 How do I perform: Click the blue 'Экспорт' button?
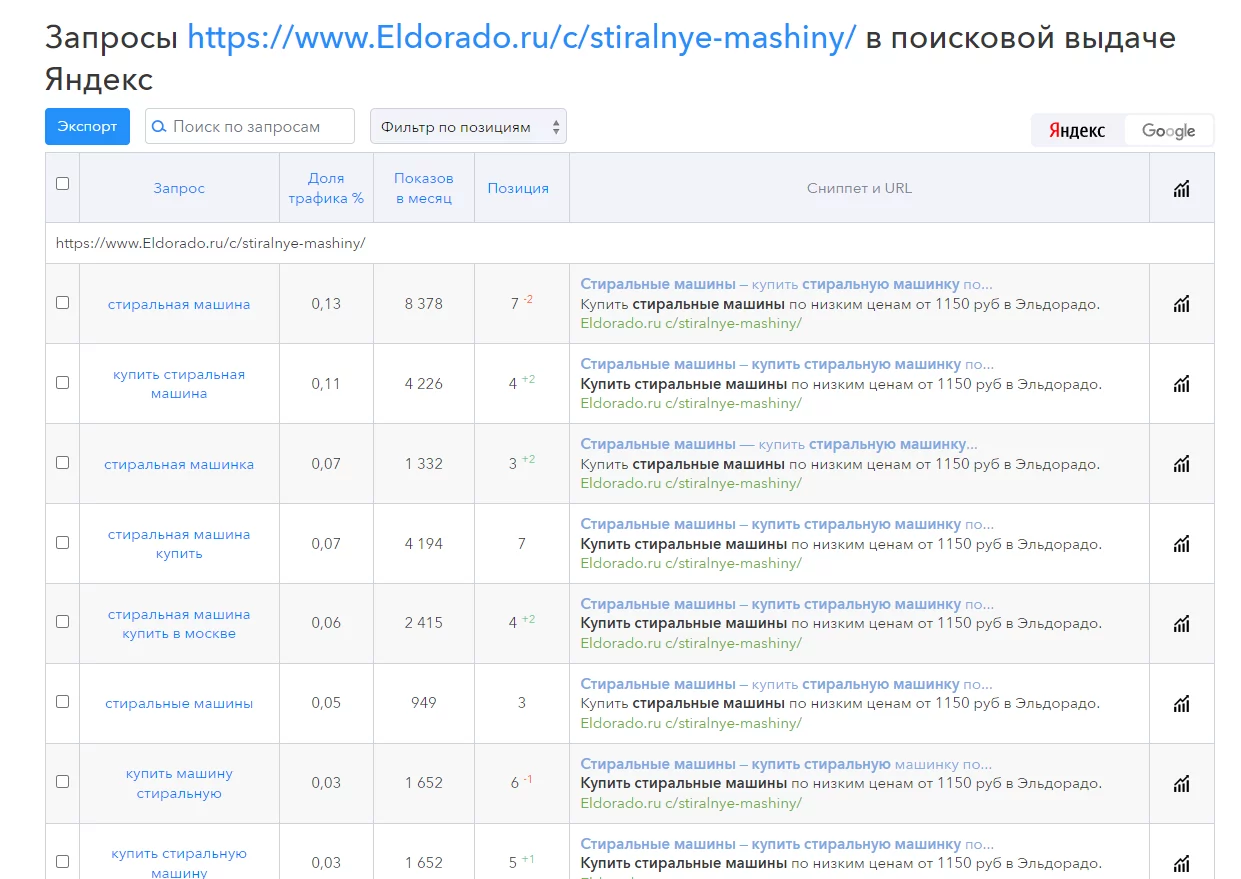coord(87,126)
